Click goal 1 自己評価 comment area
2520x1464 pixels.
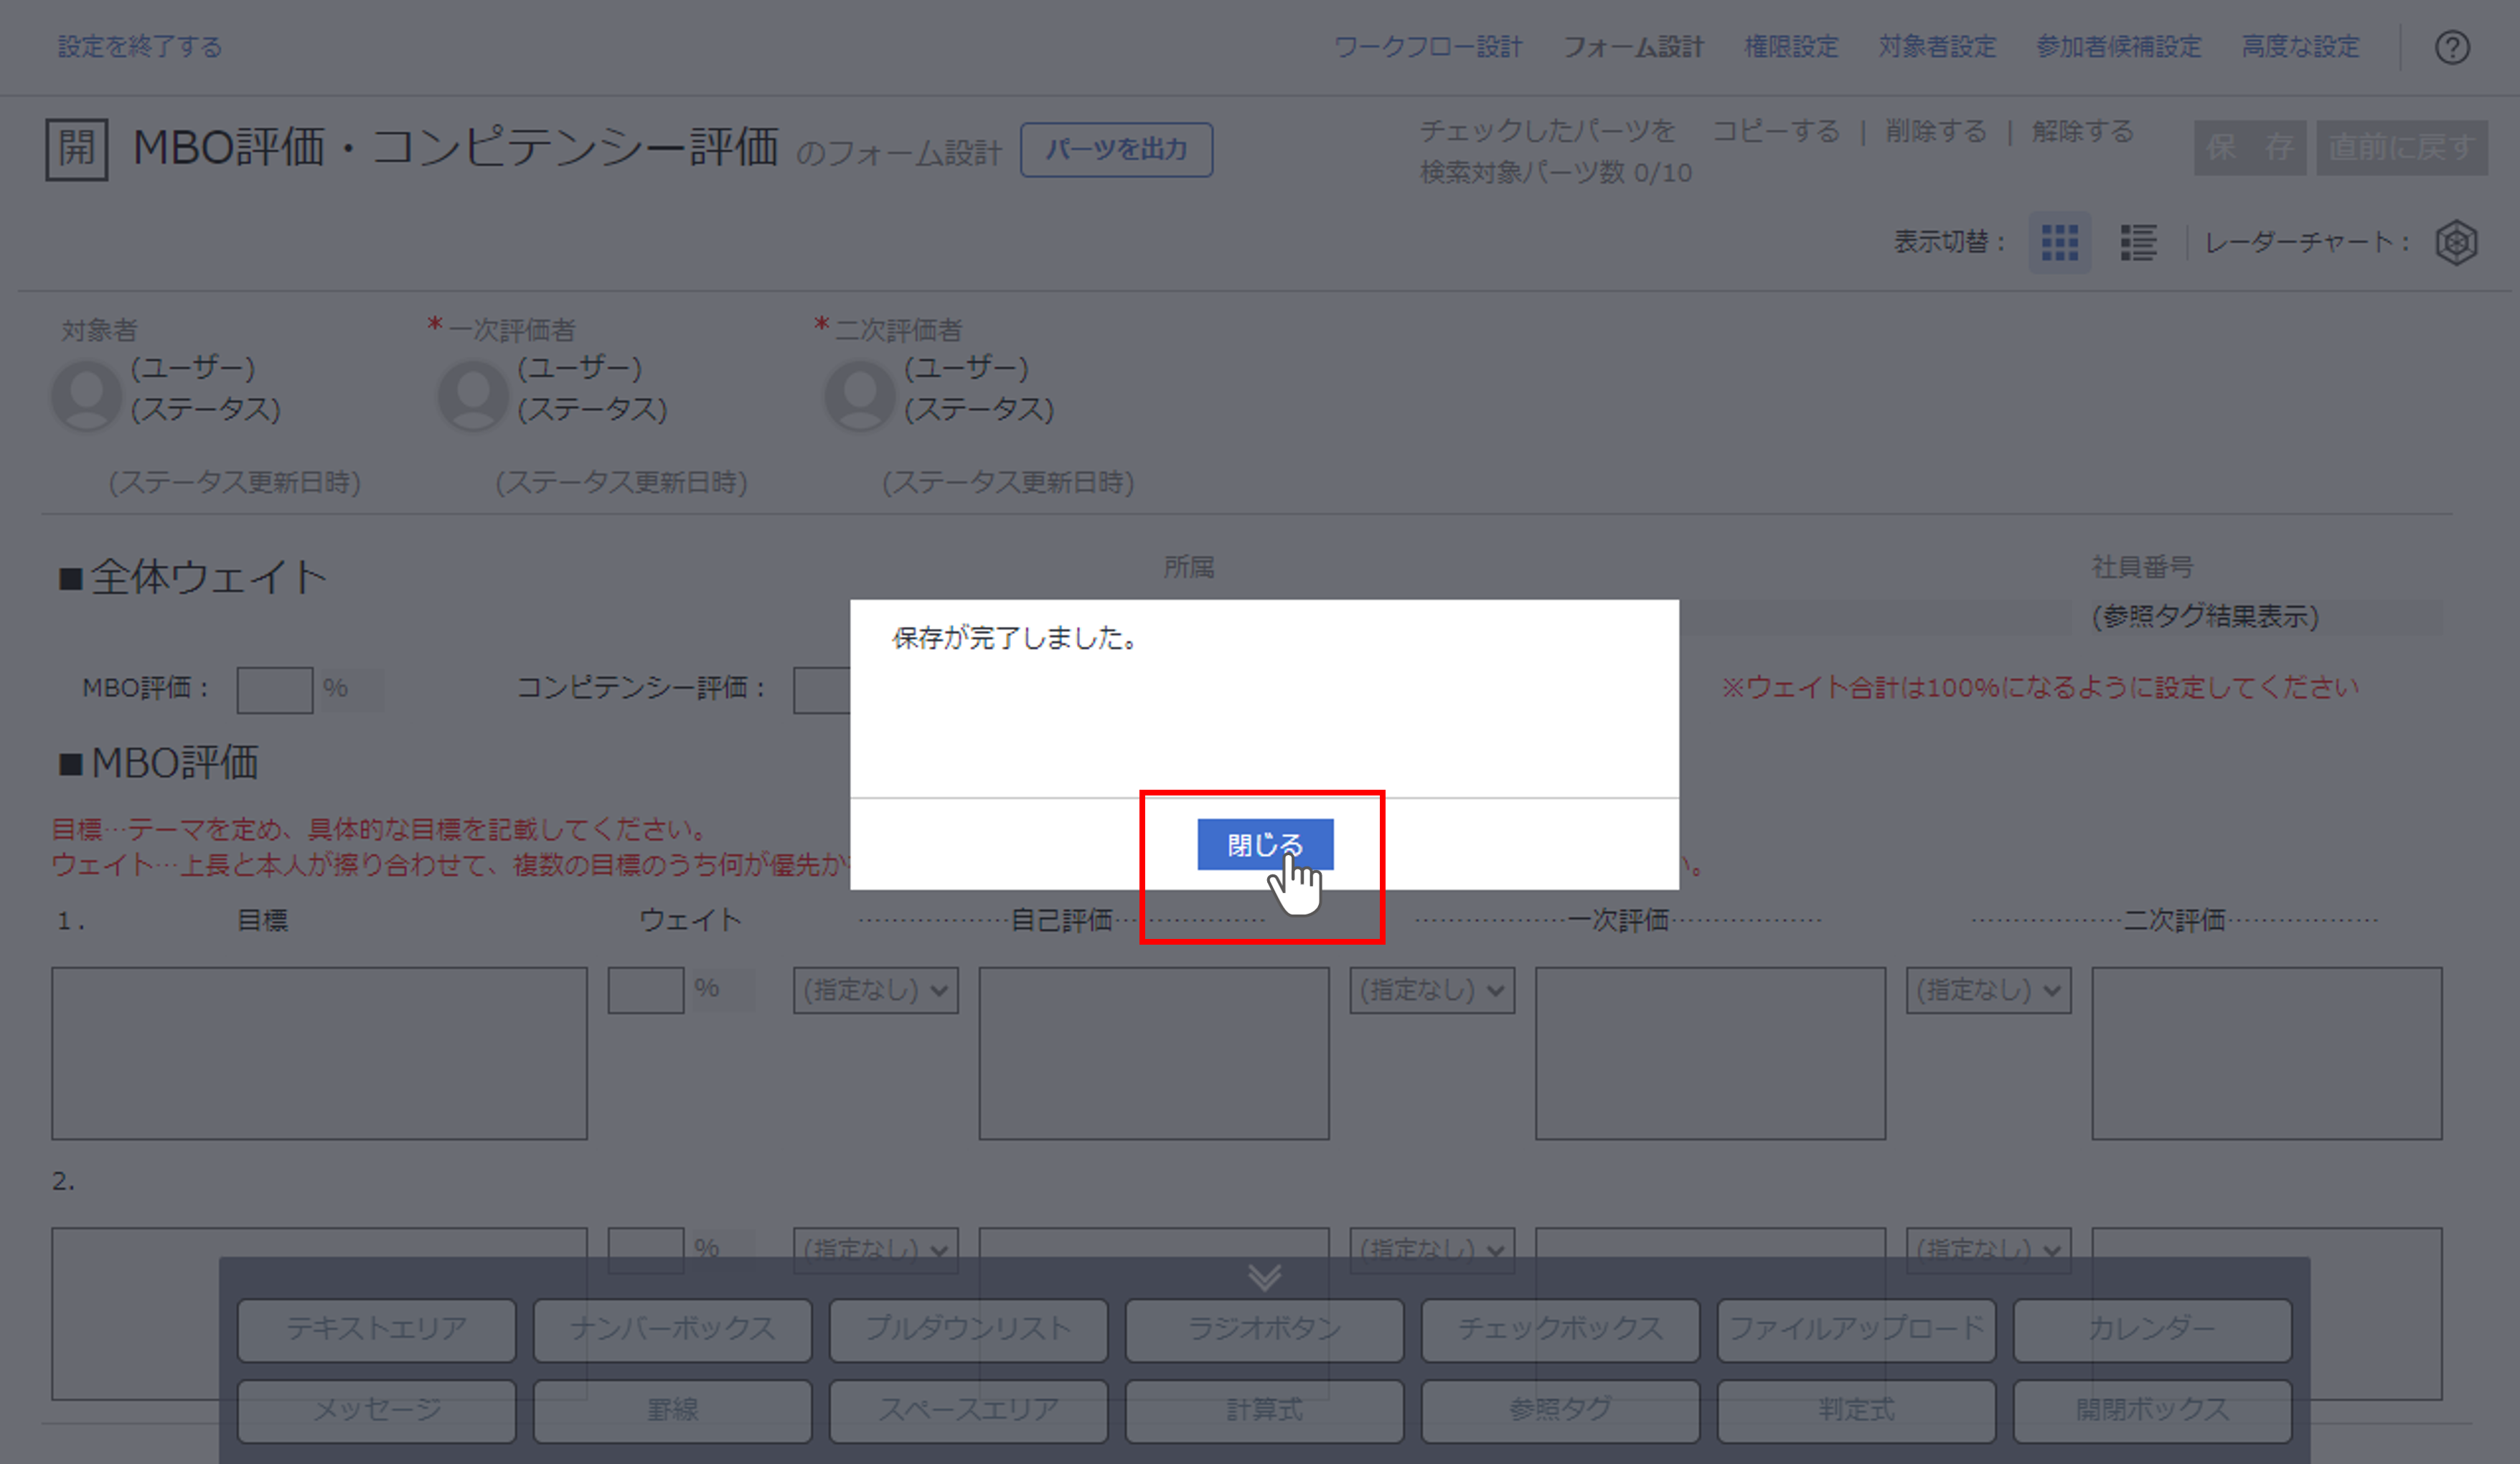tap(1154, 1053)
